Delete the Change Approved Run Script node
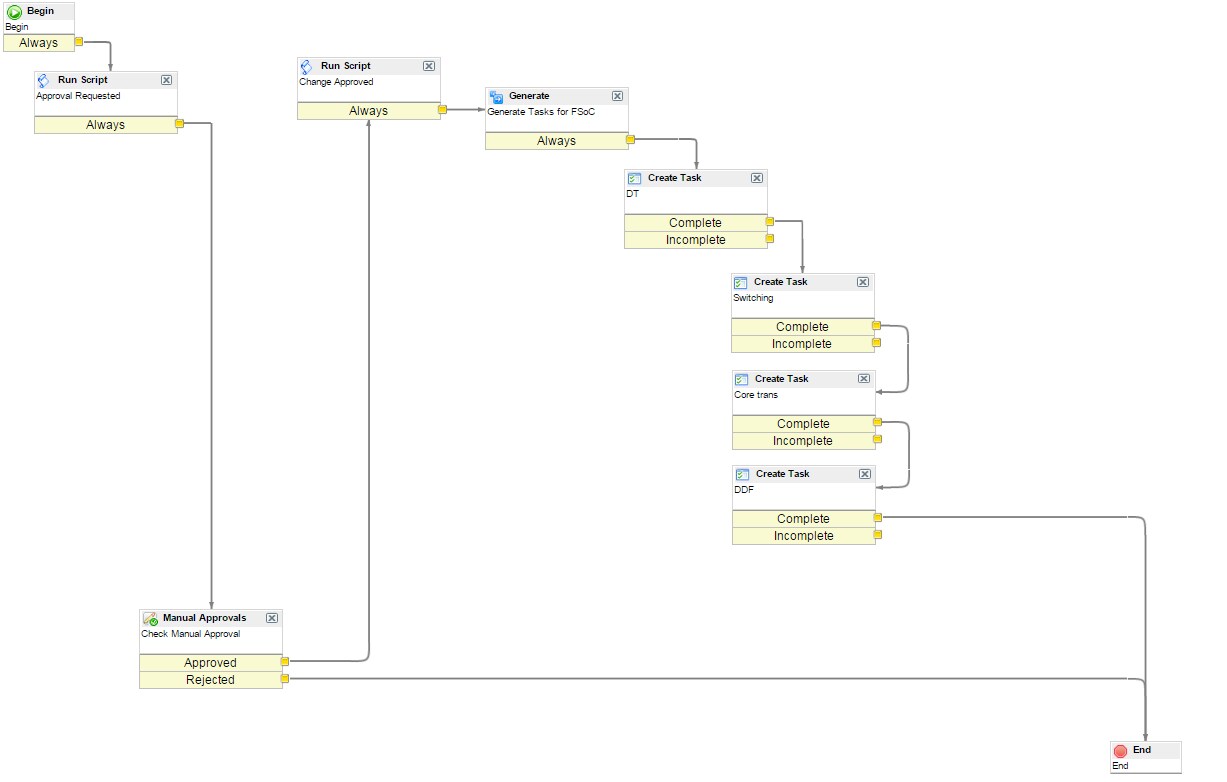Viewport: 1227px width, 782px height. [x=429, y=65]
